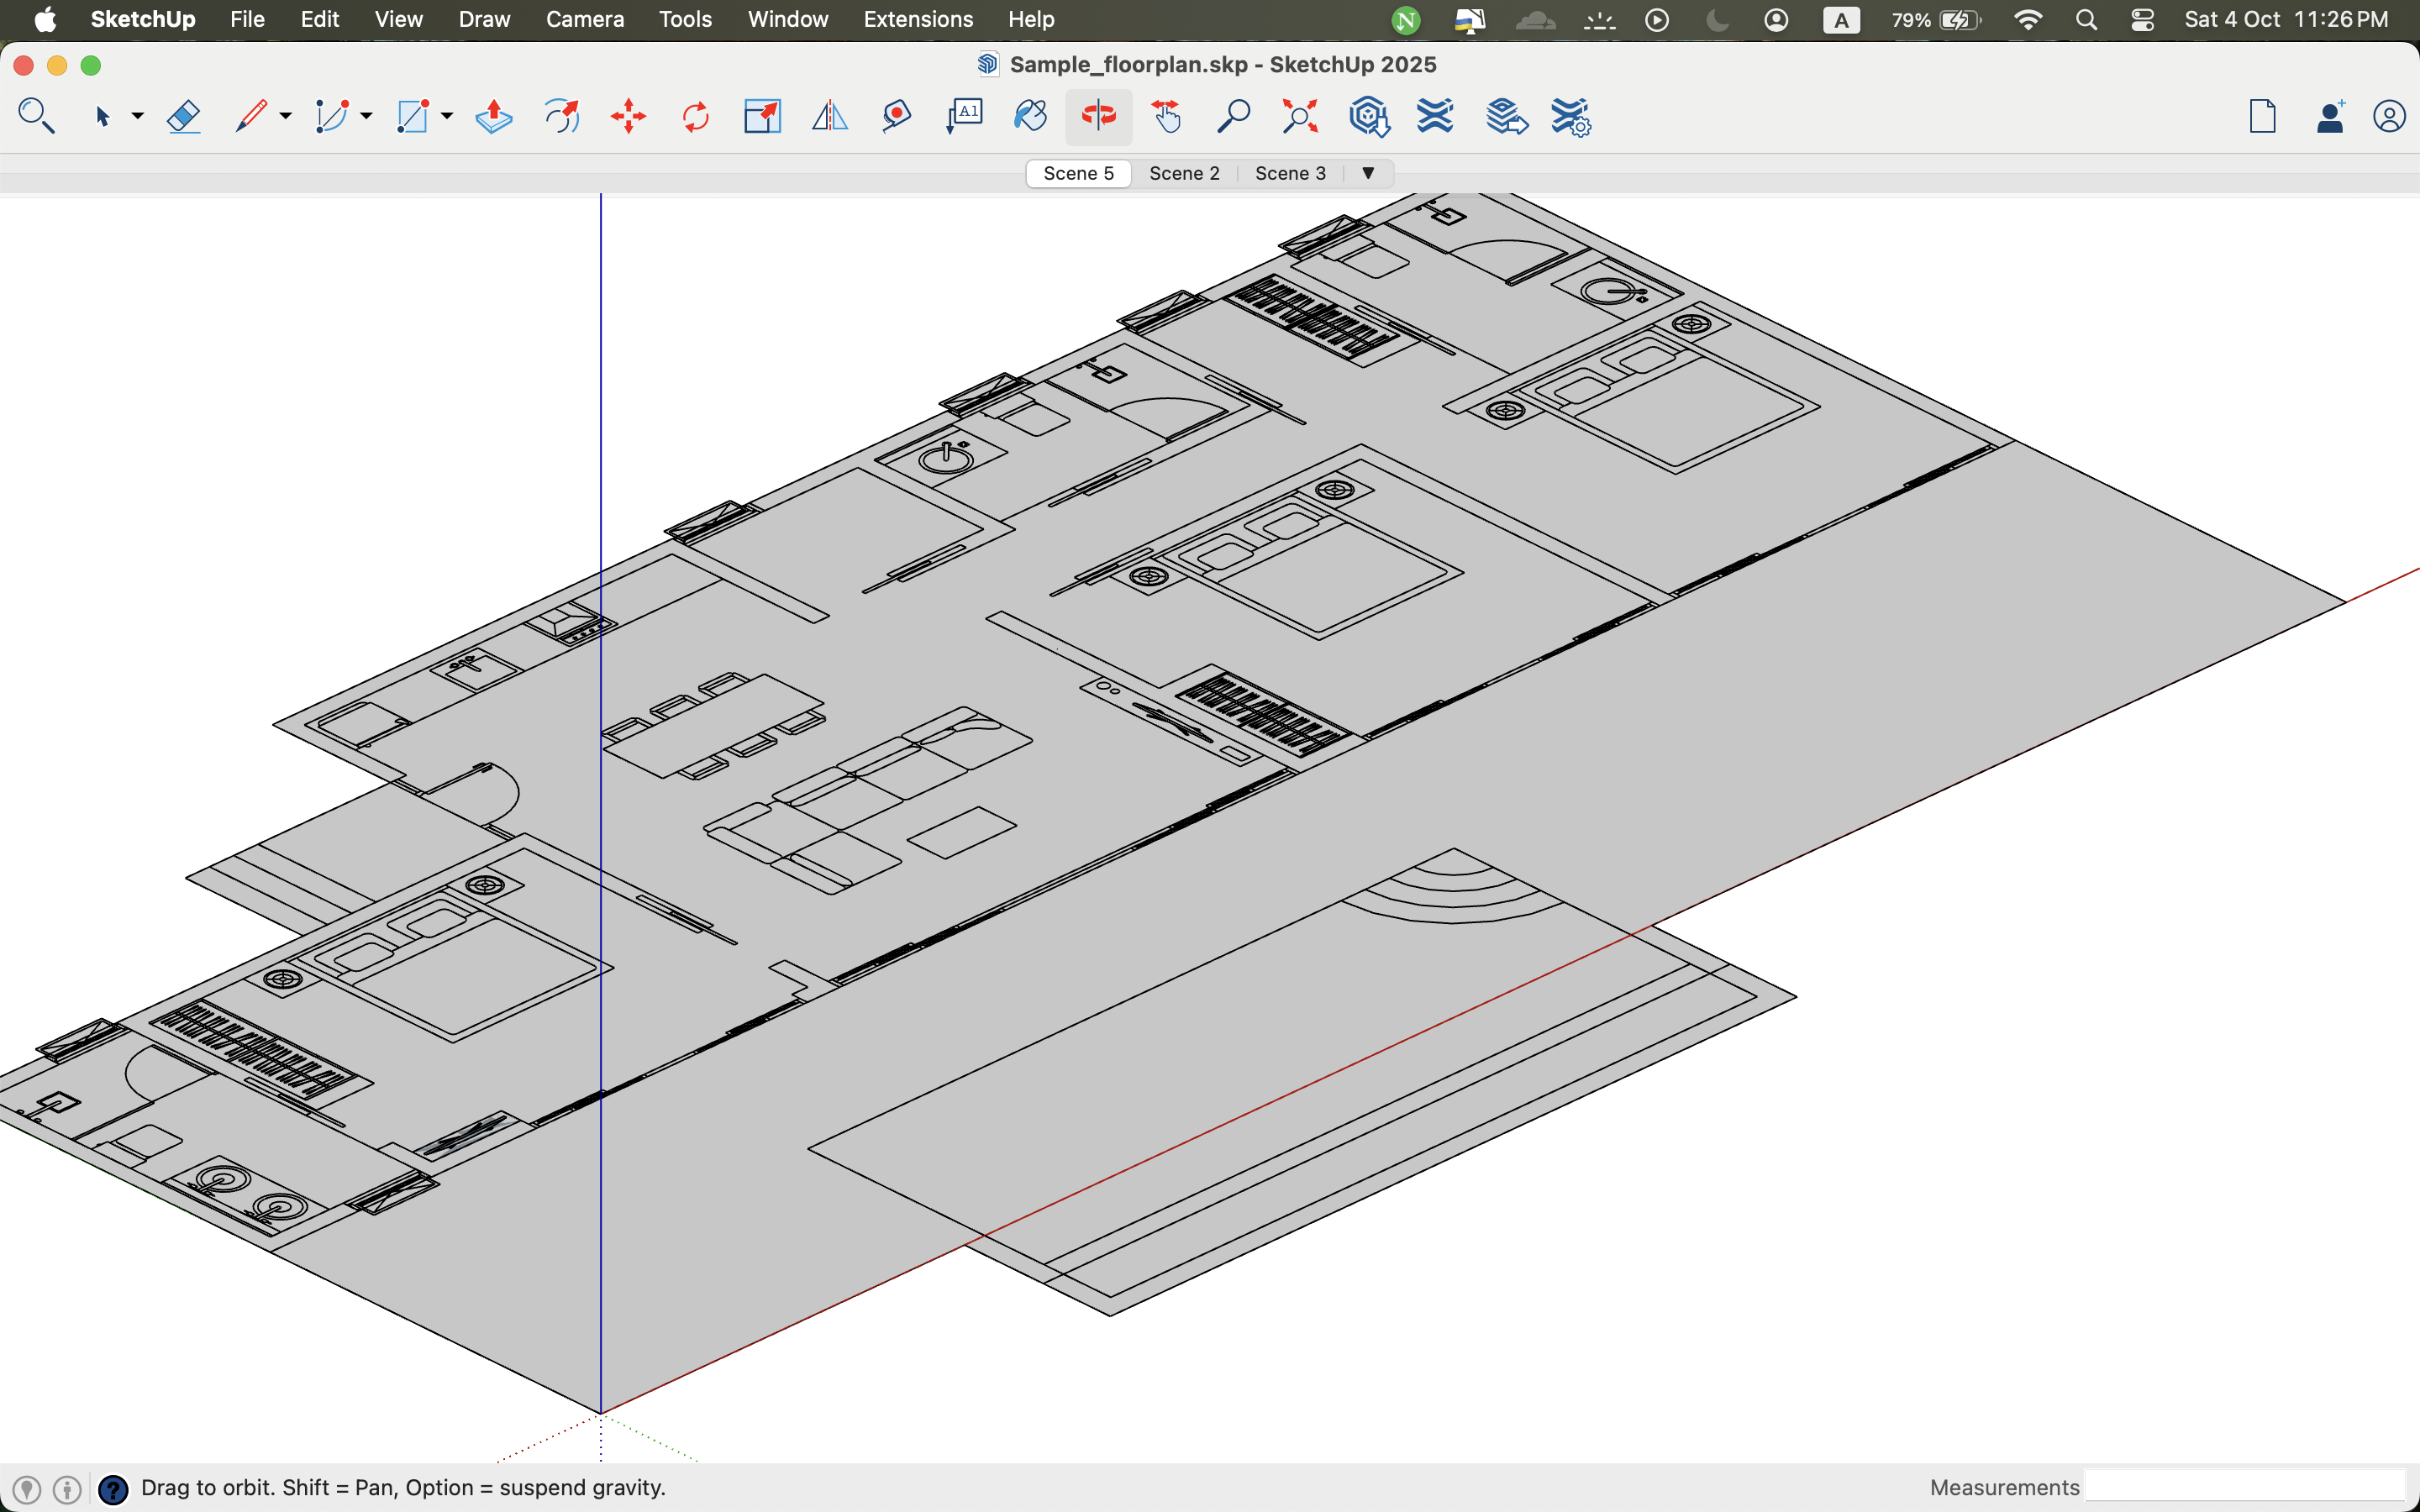
Task: Toggle the Orbit tool off
Action: click(1098, 117)
